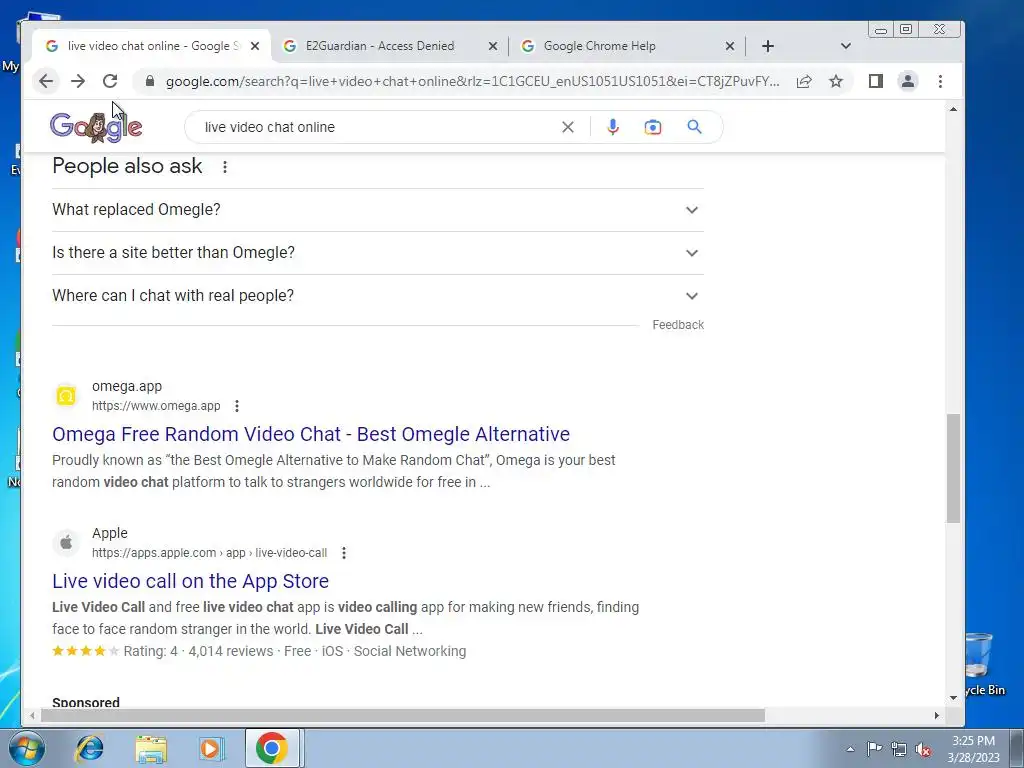Image resolution: width=1024 pixels, height=768 pixels.
Task: Click the address bar URL
Action: coord(472,81)
